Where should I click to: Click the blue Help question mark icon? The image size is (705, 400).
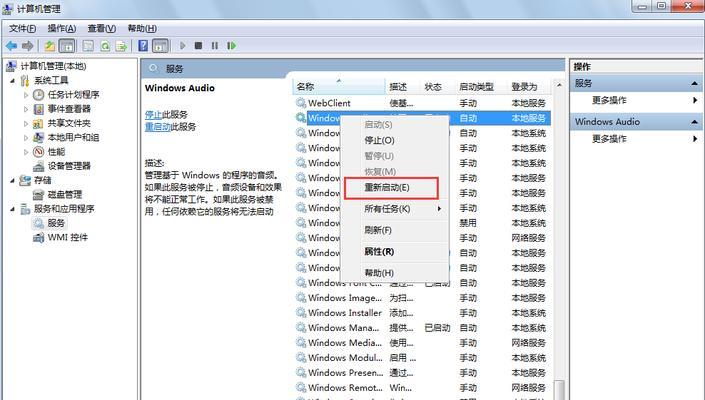(143, 45)
